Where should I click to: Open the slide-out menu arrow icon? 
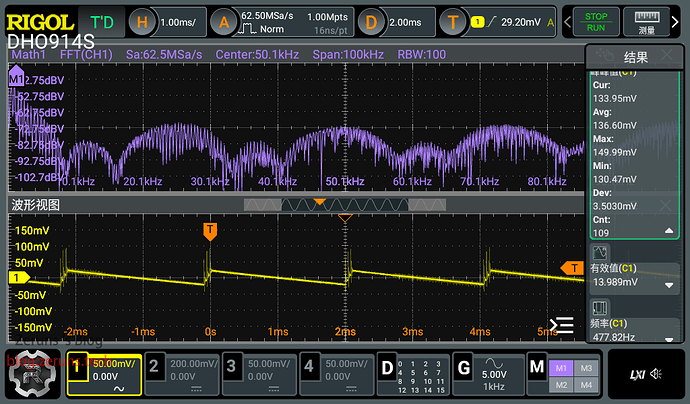point(562,324)
